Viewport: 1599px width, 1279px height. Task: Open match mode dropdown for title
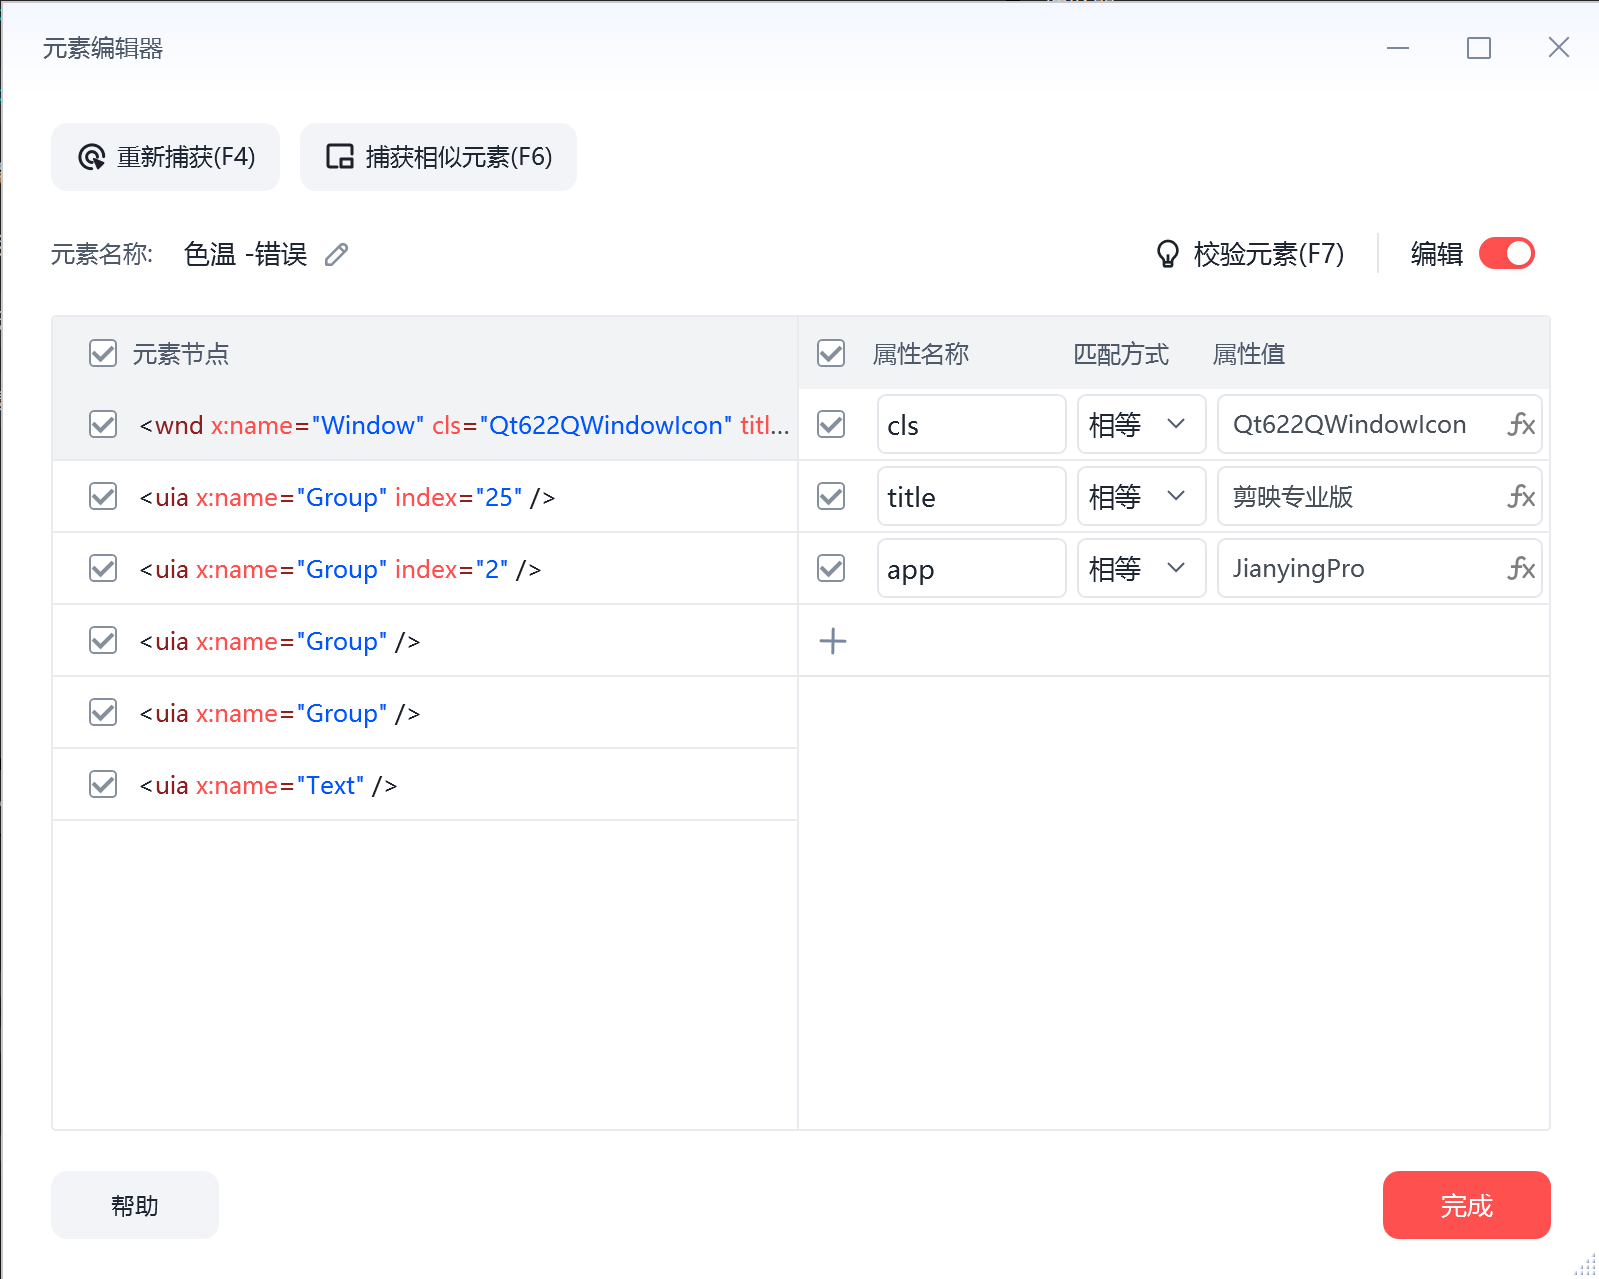point(1141,497)
